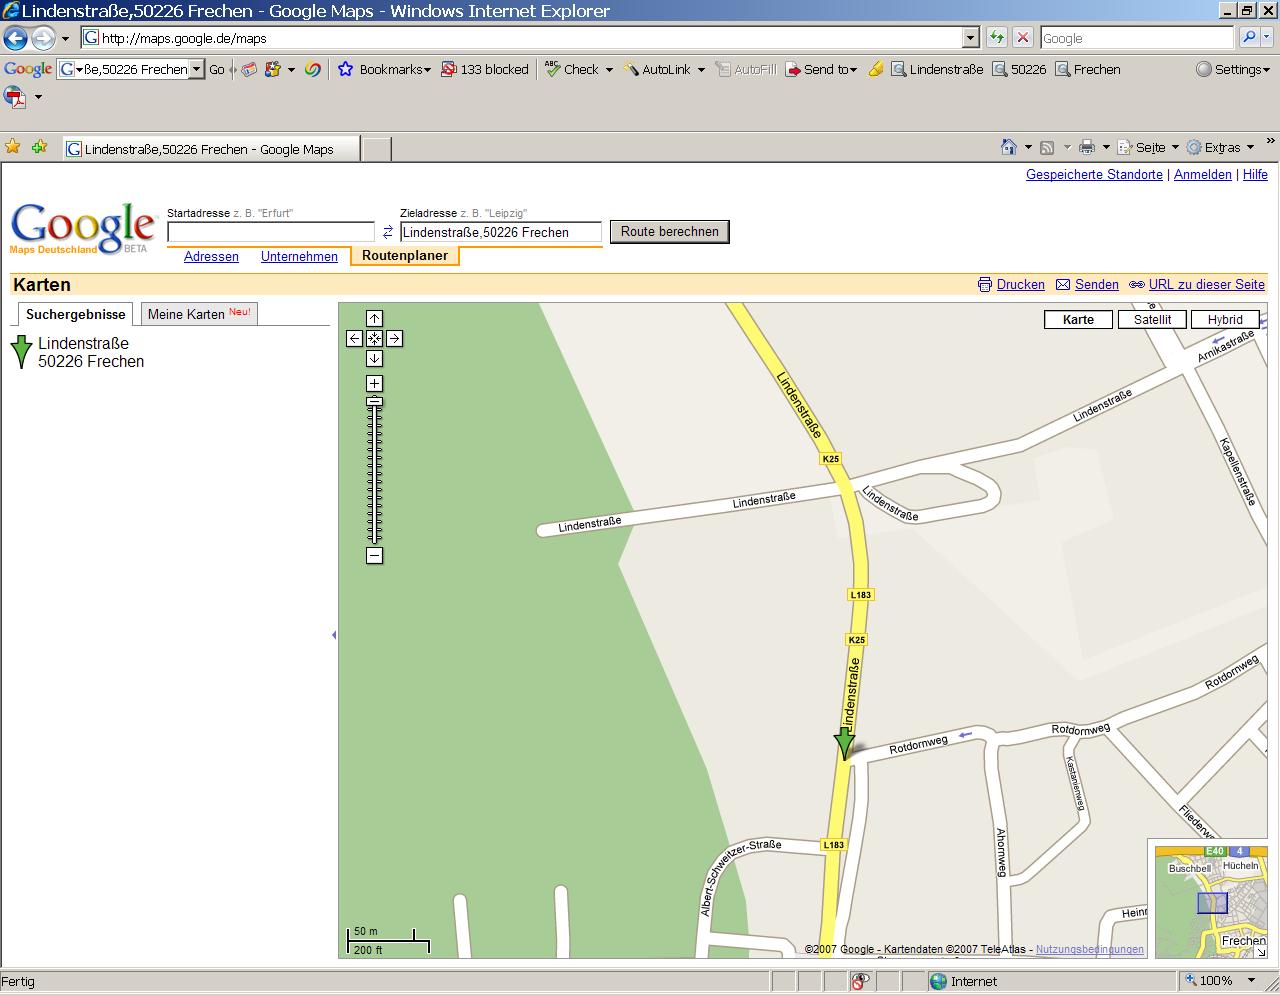Screen dimensions: 1280x996
Task: Switch to the Hybrid map view
Action: (1225, 319)
